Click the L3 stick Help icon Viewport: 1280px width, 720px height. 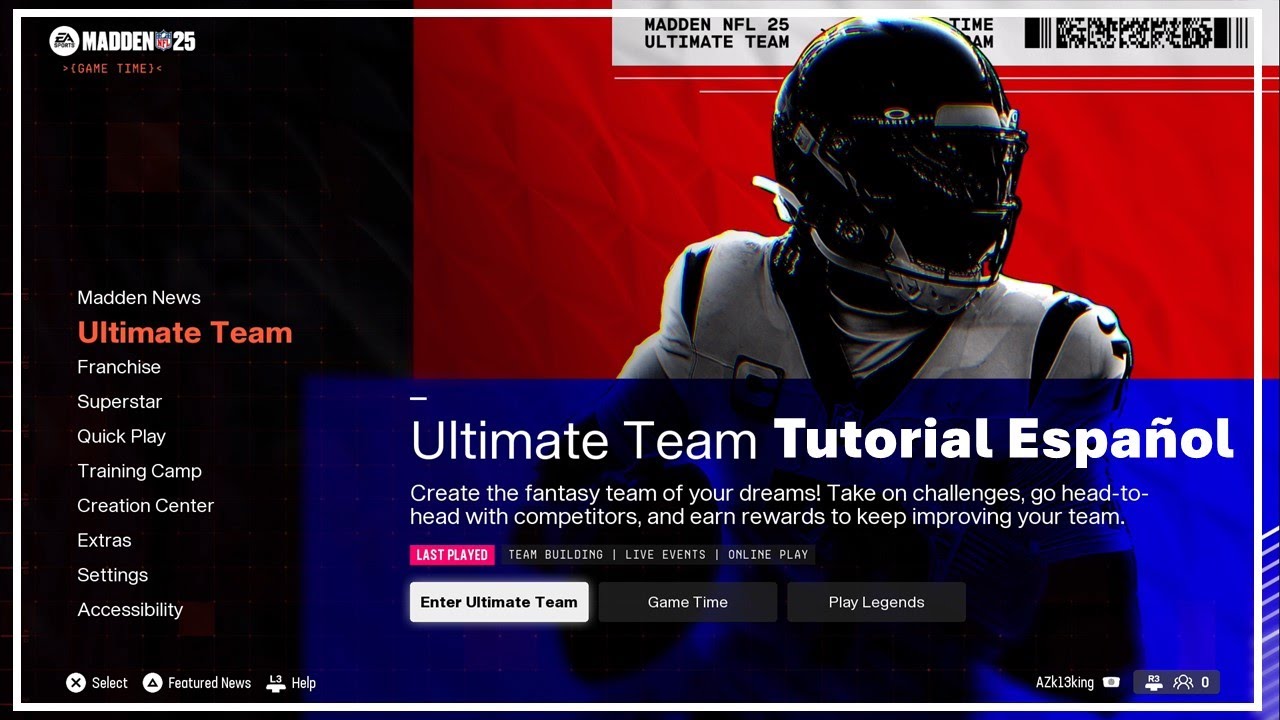276,683
